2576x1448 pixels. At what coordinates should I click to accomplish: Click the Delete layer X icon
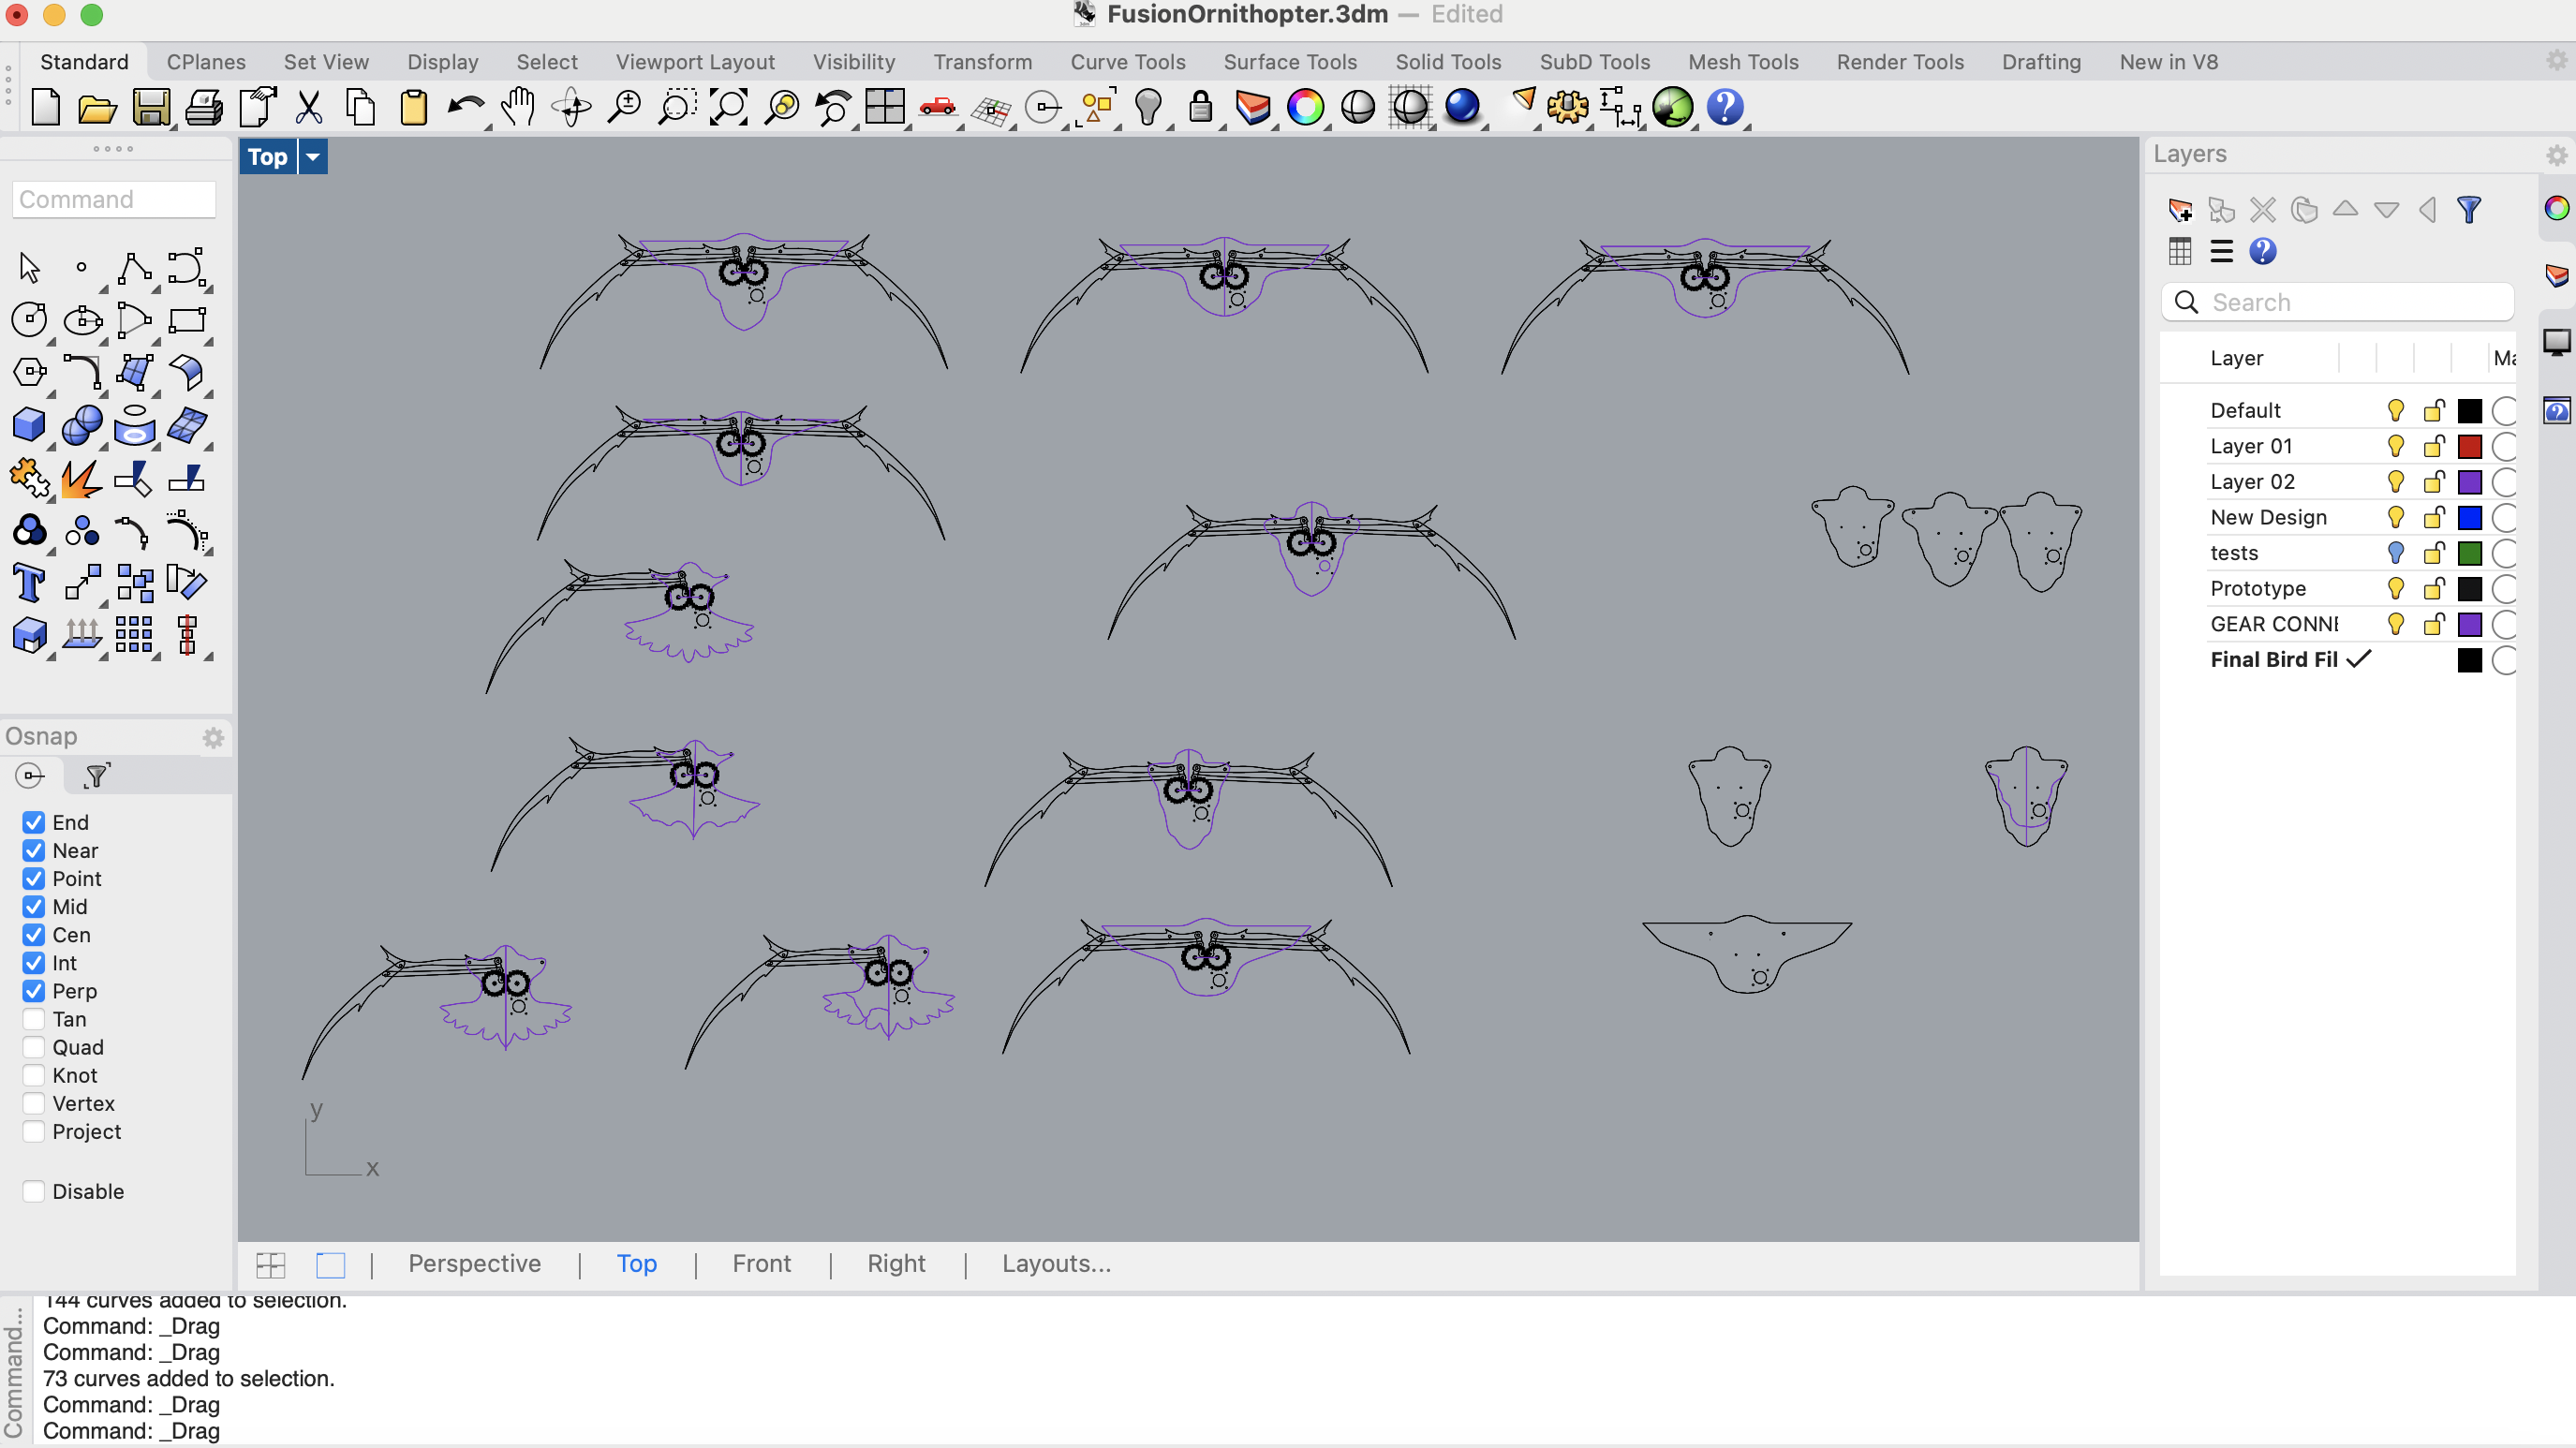tap(2262, 210)
